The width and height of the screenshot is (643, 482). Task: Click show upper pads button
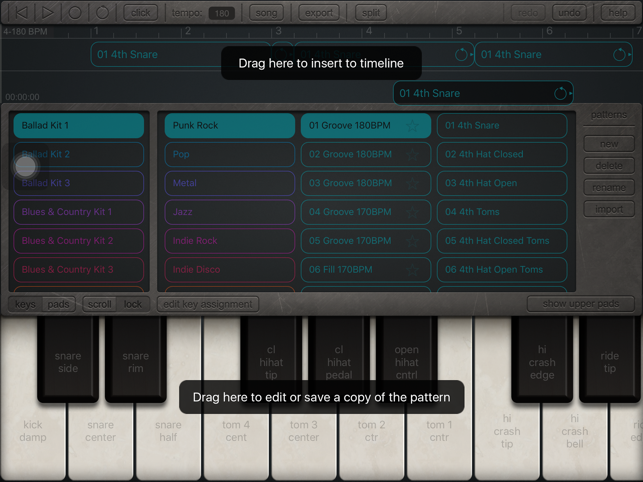pyautogui.click(x=581, y=304)
